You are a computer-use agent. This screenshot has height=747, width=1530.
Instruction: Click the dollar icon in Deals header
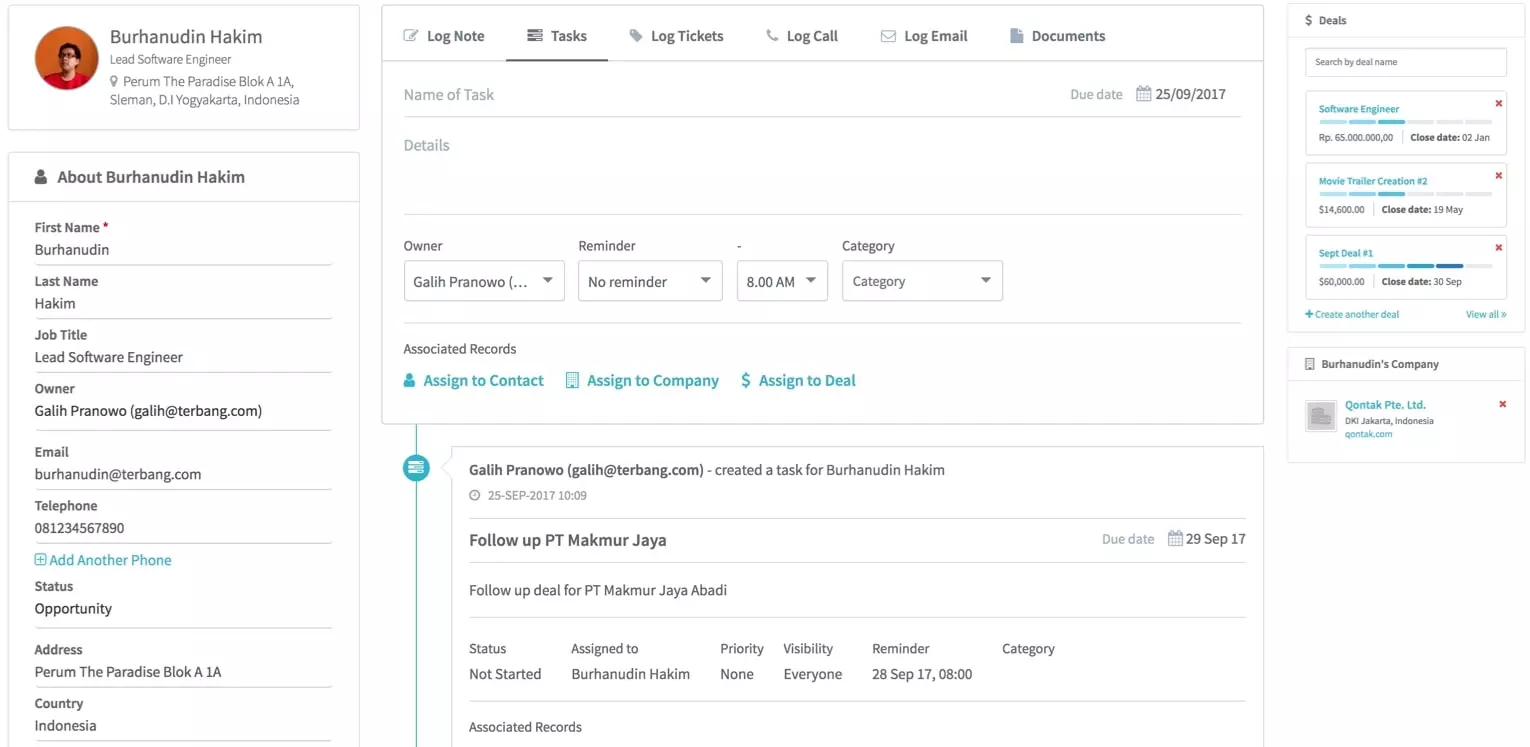point(1309,20)
